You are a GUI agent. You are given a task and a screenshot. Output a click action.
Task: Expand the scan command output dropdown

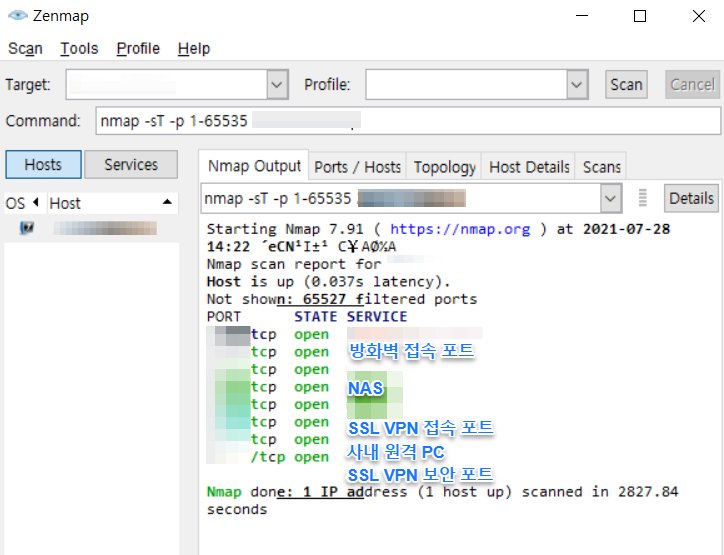point(610,199)
